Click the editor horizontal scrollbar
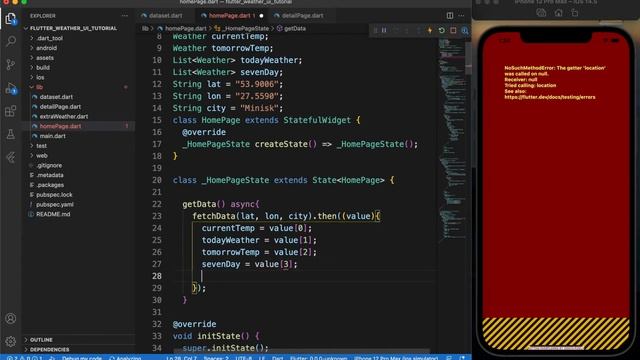The image size is (640, 360). coord(302,351)
